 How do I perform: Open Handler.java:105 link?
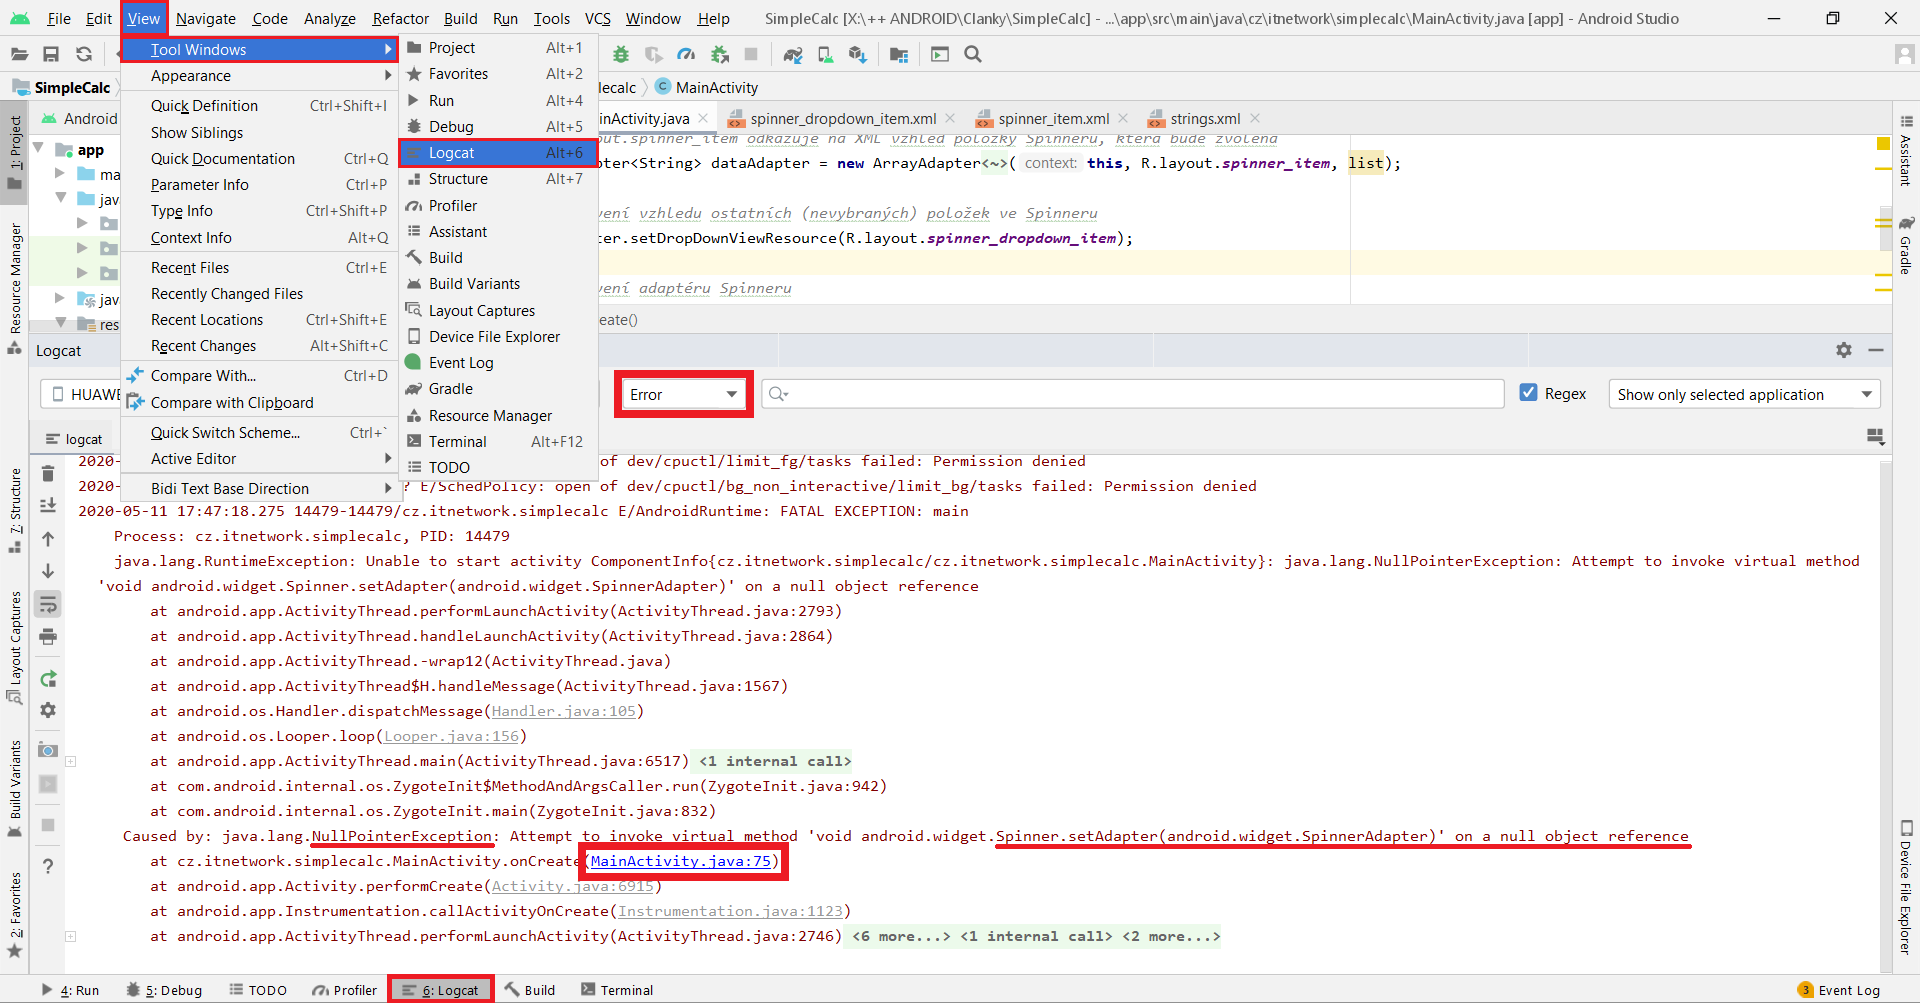coord(564,711)
